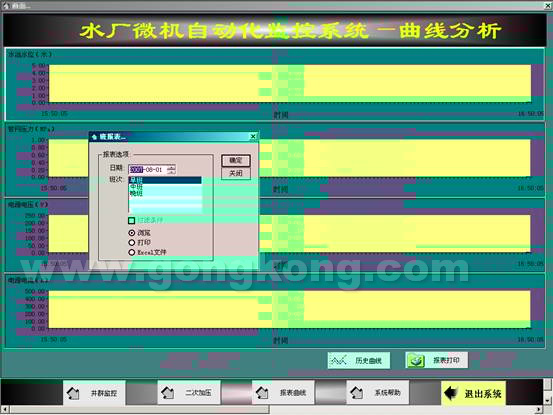Select 晚班 in the shift list
The width and height of the screenshot is (553, 415).
[165, 193]
